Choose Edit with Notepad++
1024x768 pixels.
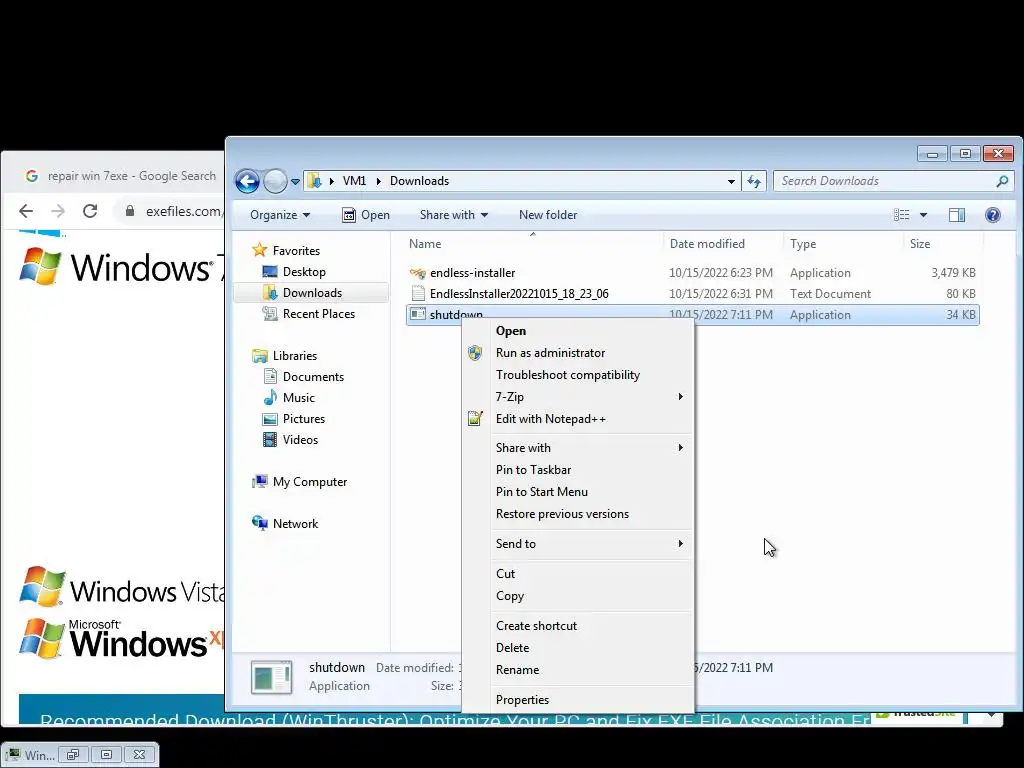pos(578,419)
